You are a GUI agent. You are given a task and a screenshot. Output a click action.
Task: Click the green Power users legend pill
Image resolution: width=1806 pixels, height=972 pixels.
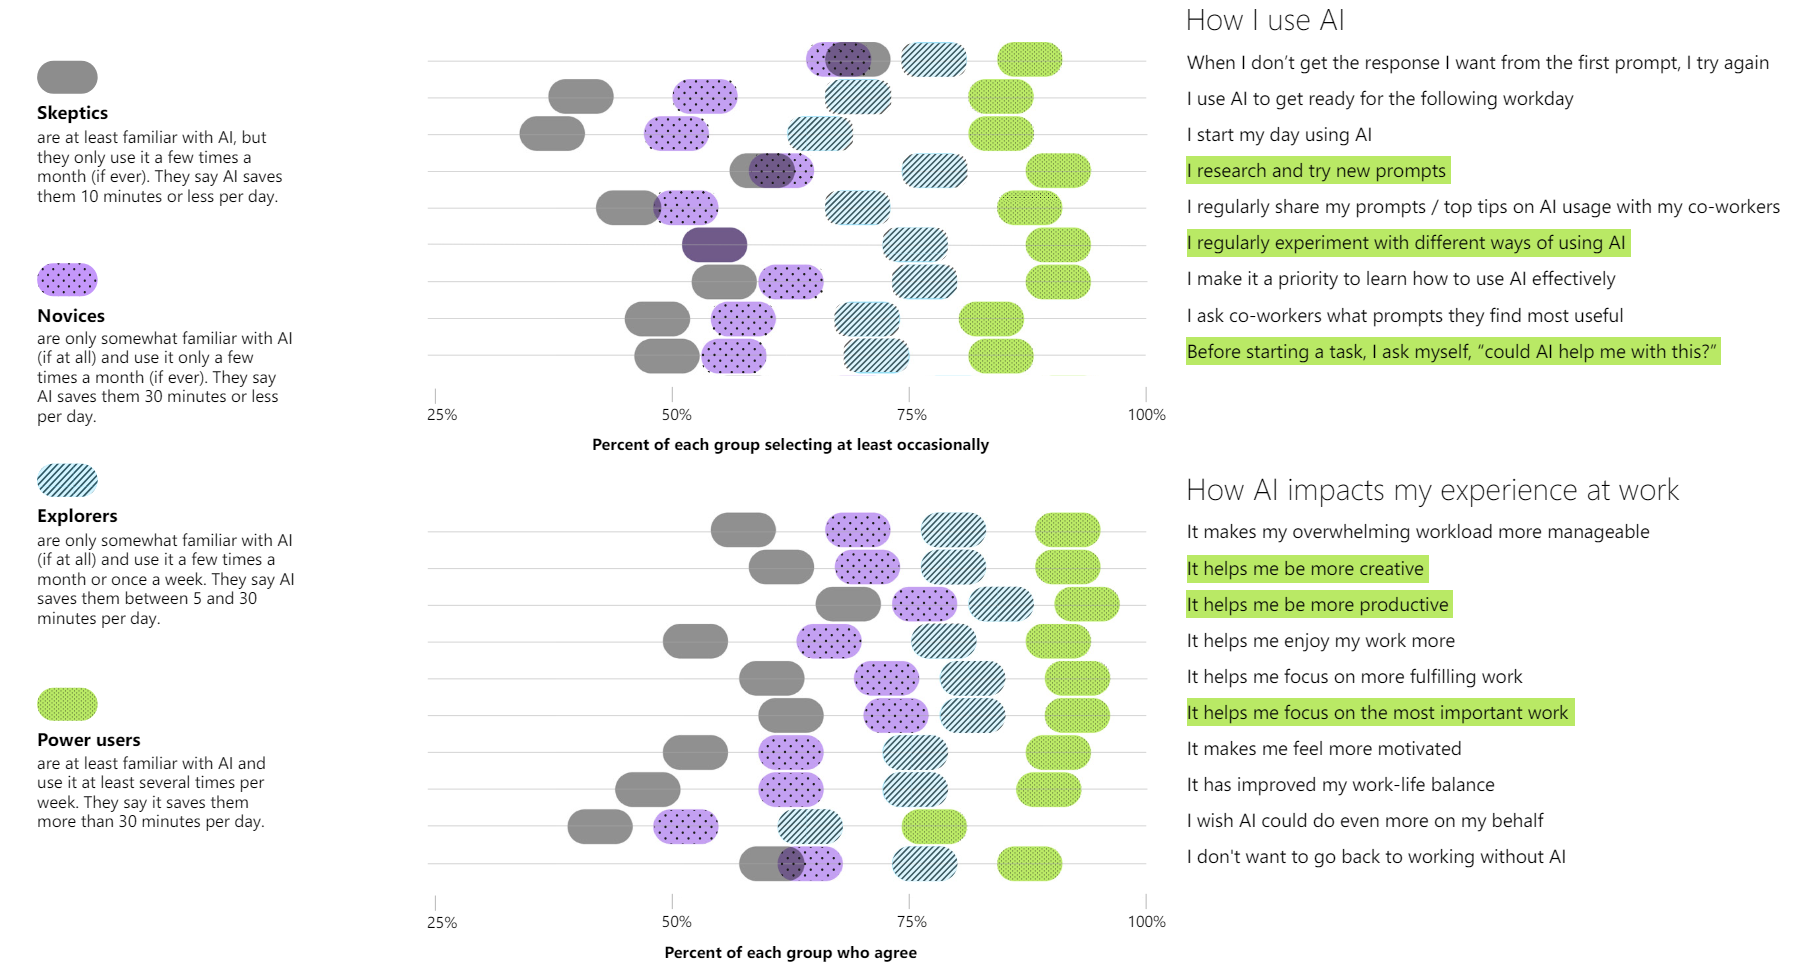point(67,705)
